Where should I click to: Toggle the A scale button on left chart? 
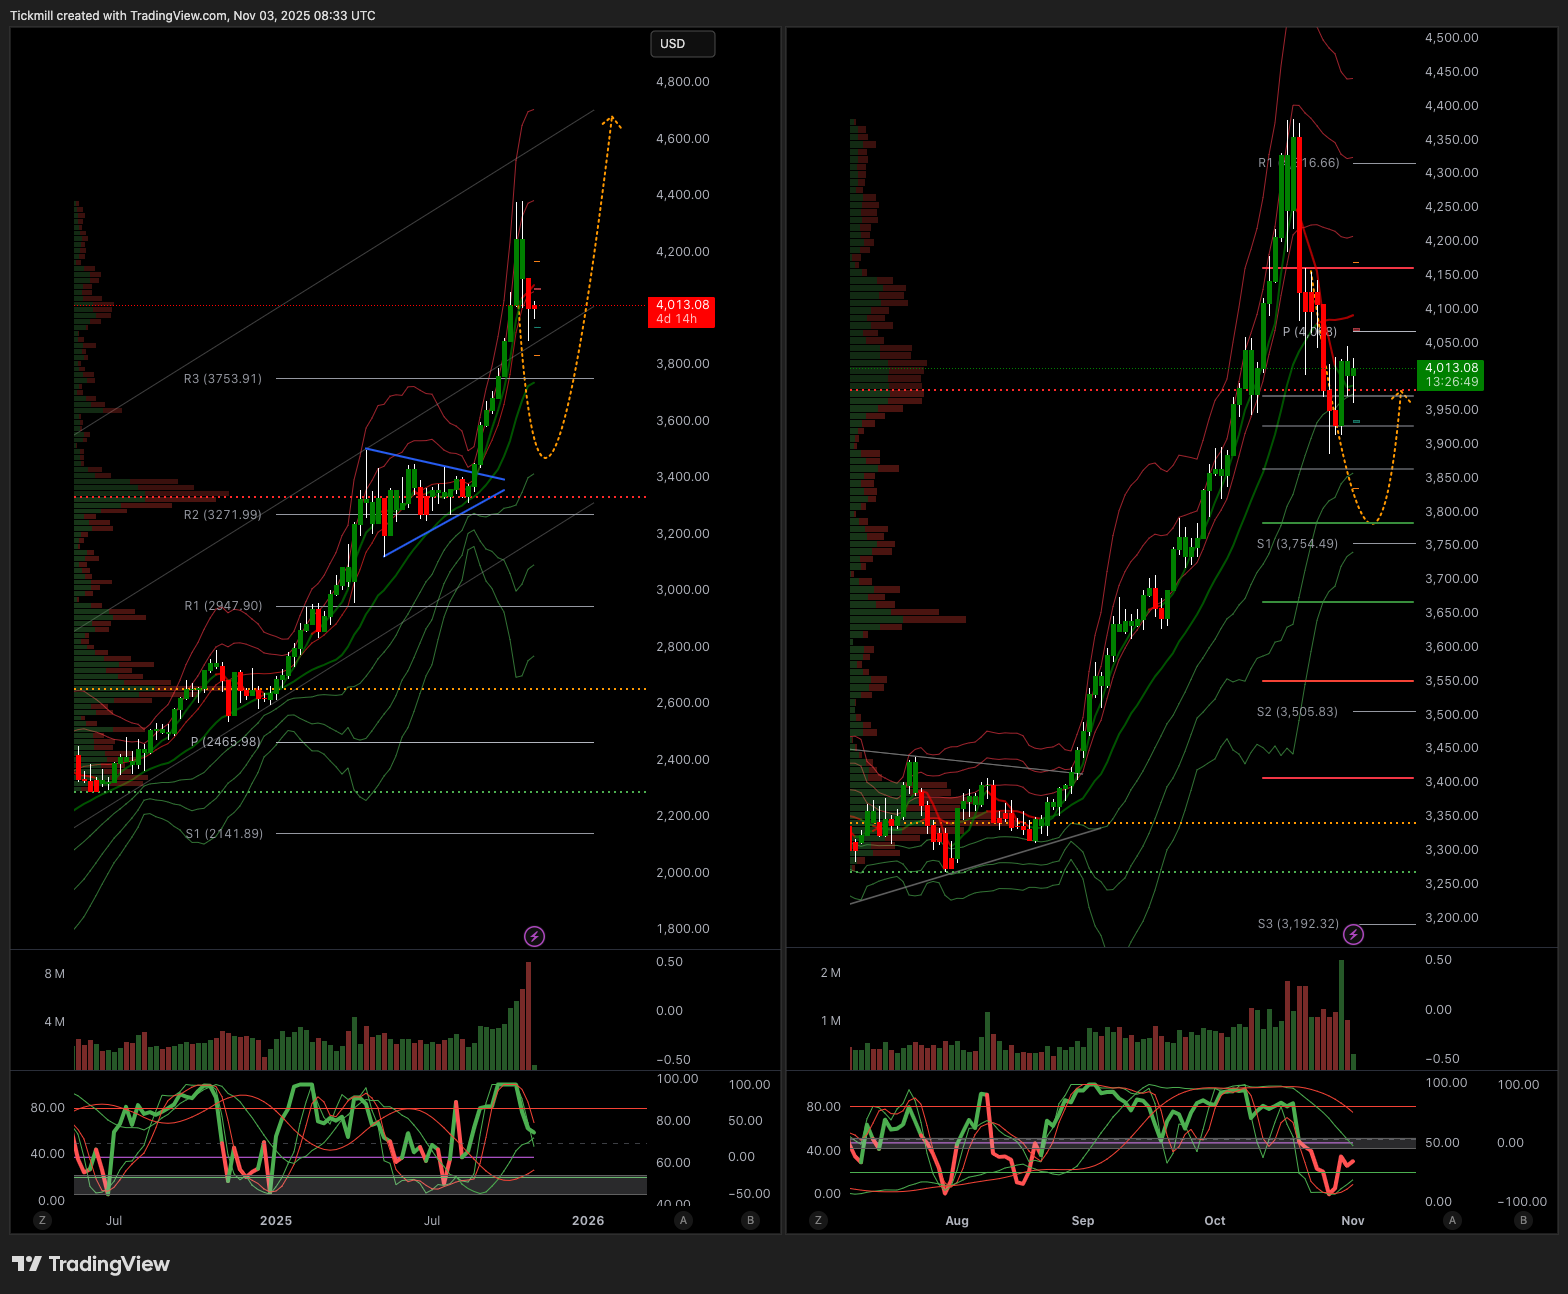683,1220
